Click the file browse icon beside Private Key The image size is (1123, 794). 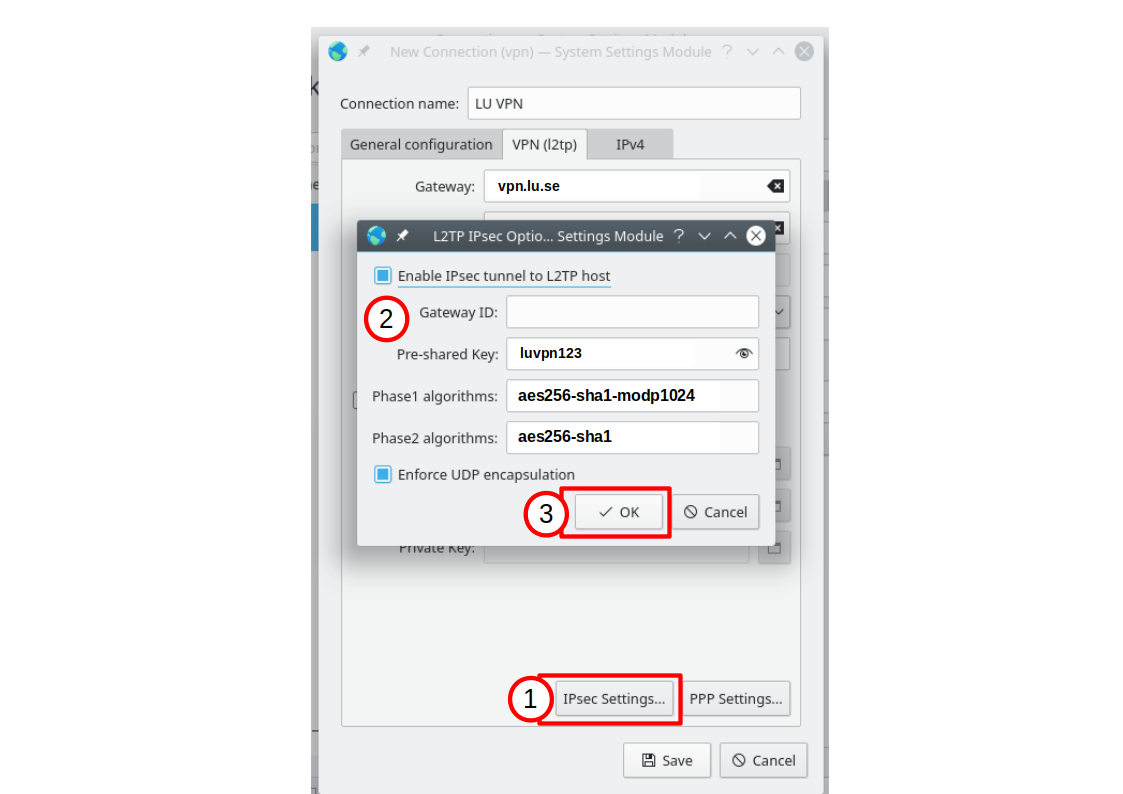click(x=774, y=548)
